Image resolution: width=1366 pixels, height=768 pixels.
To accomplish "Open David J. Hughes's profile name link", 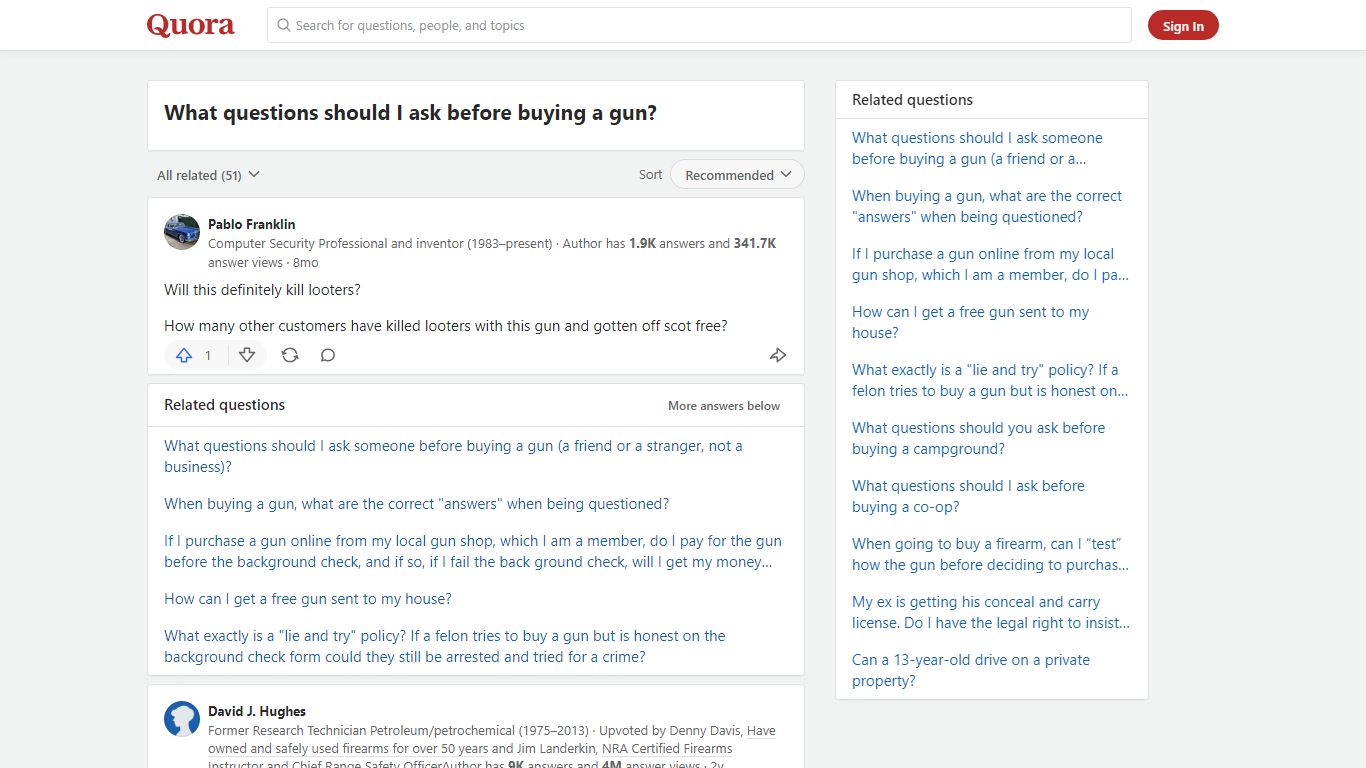I will (257, 711).
